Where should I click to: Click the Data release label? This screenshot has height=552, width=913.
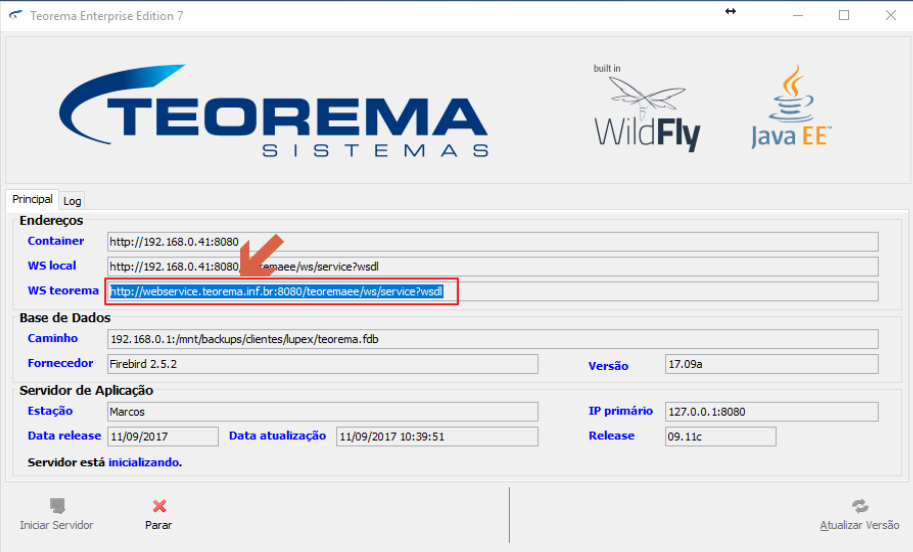[x=64, y=436]
